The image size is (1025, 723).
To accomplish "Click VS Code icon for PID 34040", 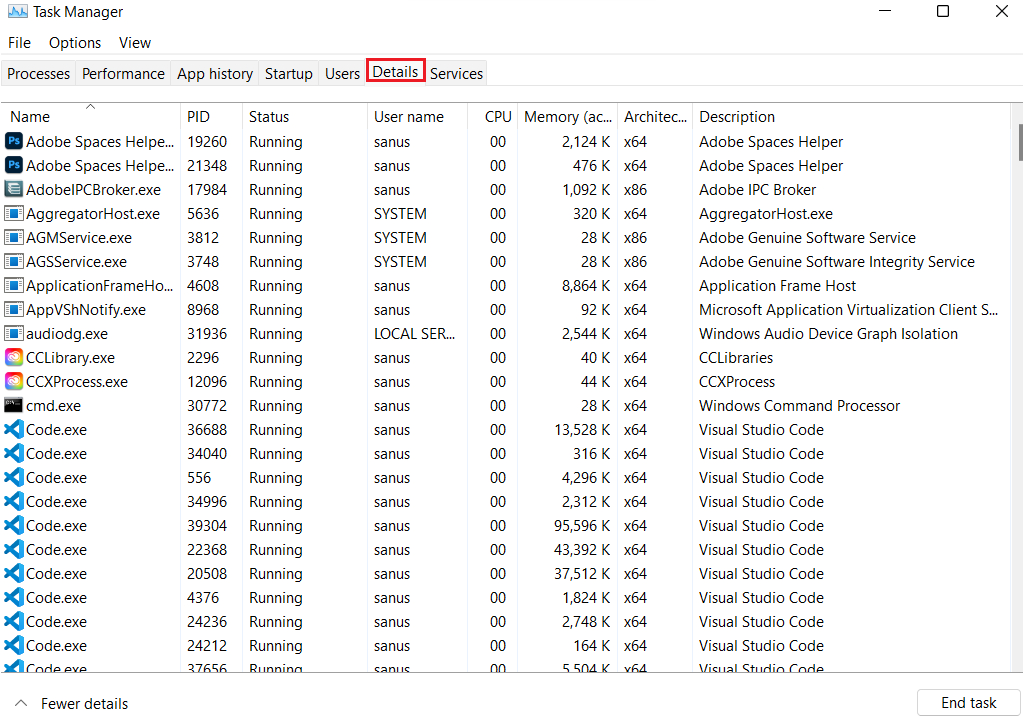I will tap(14, 453).
